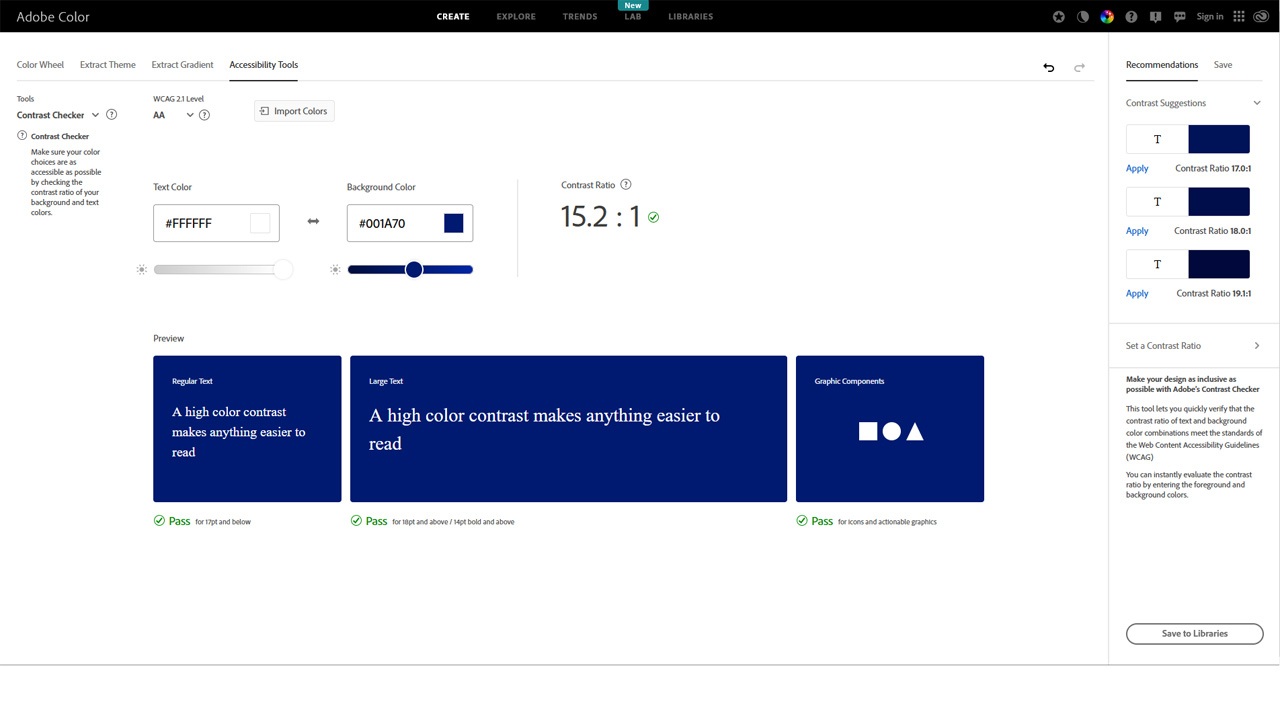The height and width of the screenshot is (720, 1280).
Task: Click the background color brightness slider handle
Action: (414, 269)
